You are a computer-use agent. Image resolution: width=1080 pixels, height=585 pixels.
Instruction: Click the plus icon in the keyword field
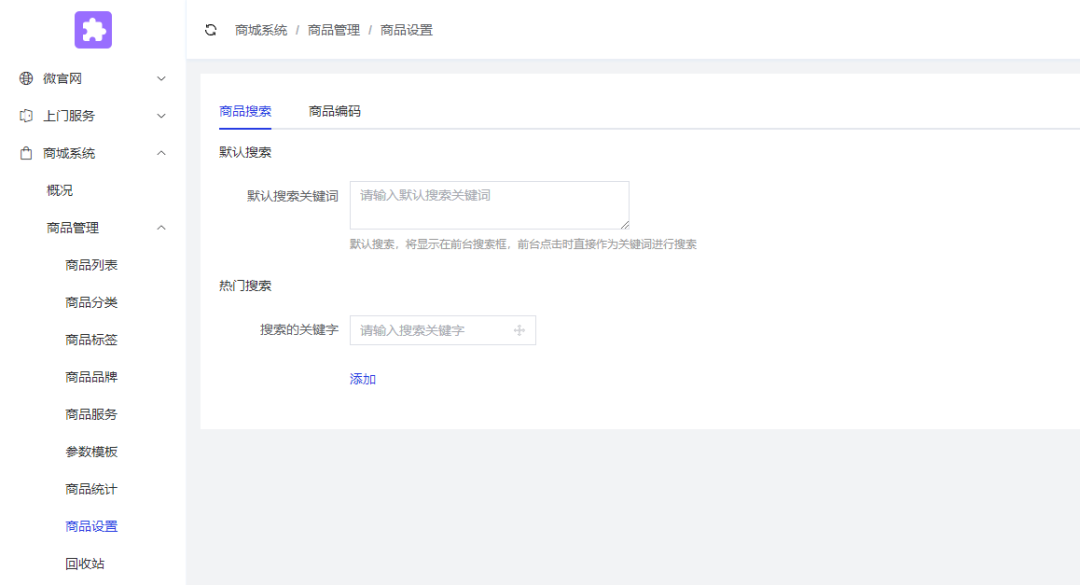pos(519,330)
